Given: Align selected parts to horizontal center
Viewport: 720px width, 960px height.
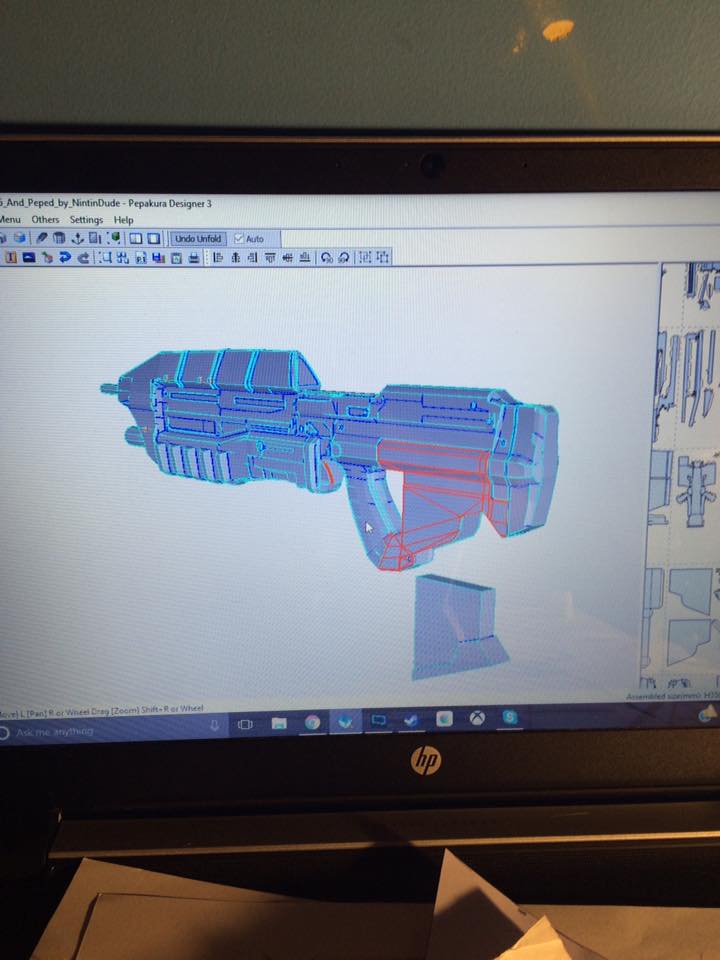Looking at the screenshot, I should tap(235, 258).
